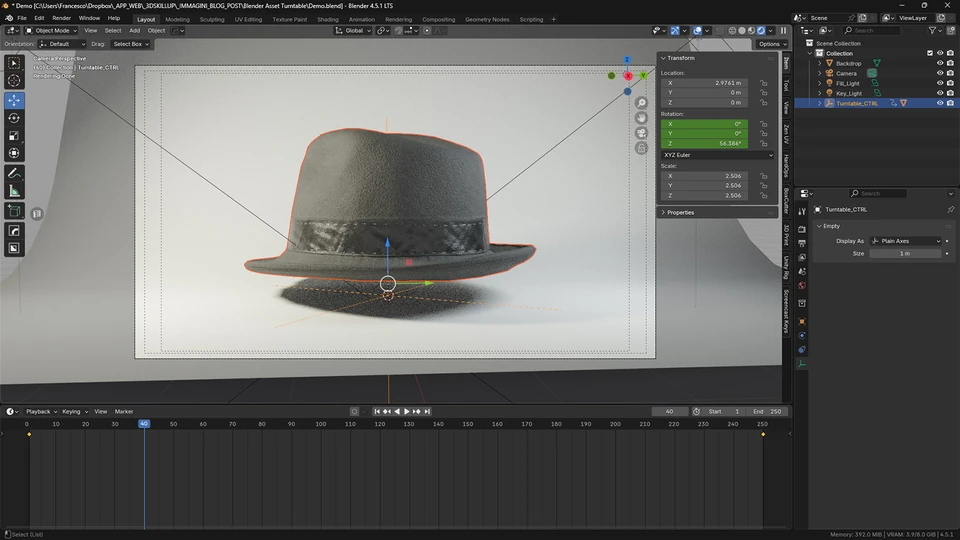The image size is (960, 540).
Task: Click the Scale X value field
Action: (x=704, y=176)
